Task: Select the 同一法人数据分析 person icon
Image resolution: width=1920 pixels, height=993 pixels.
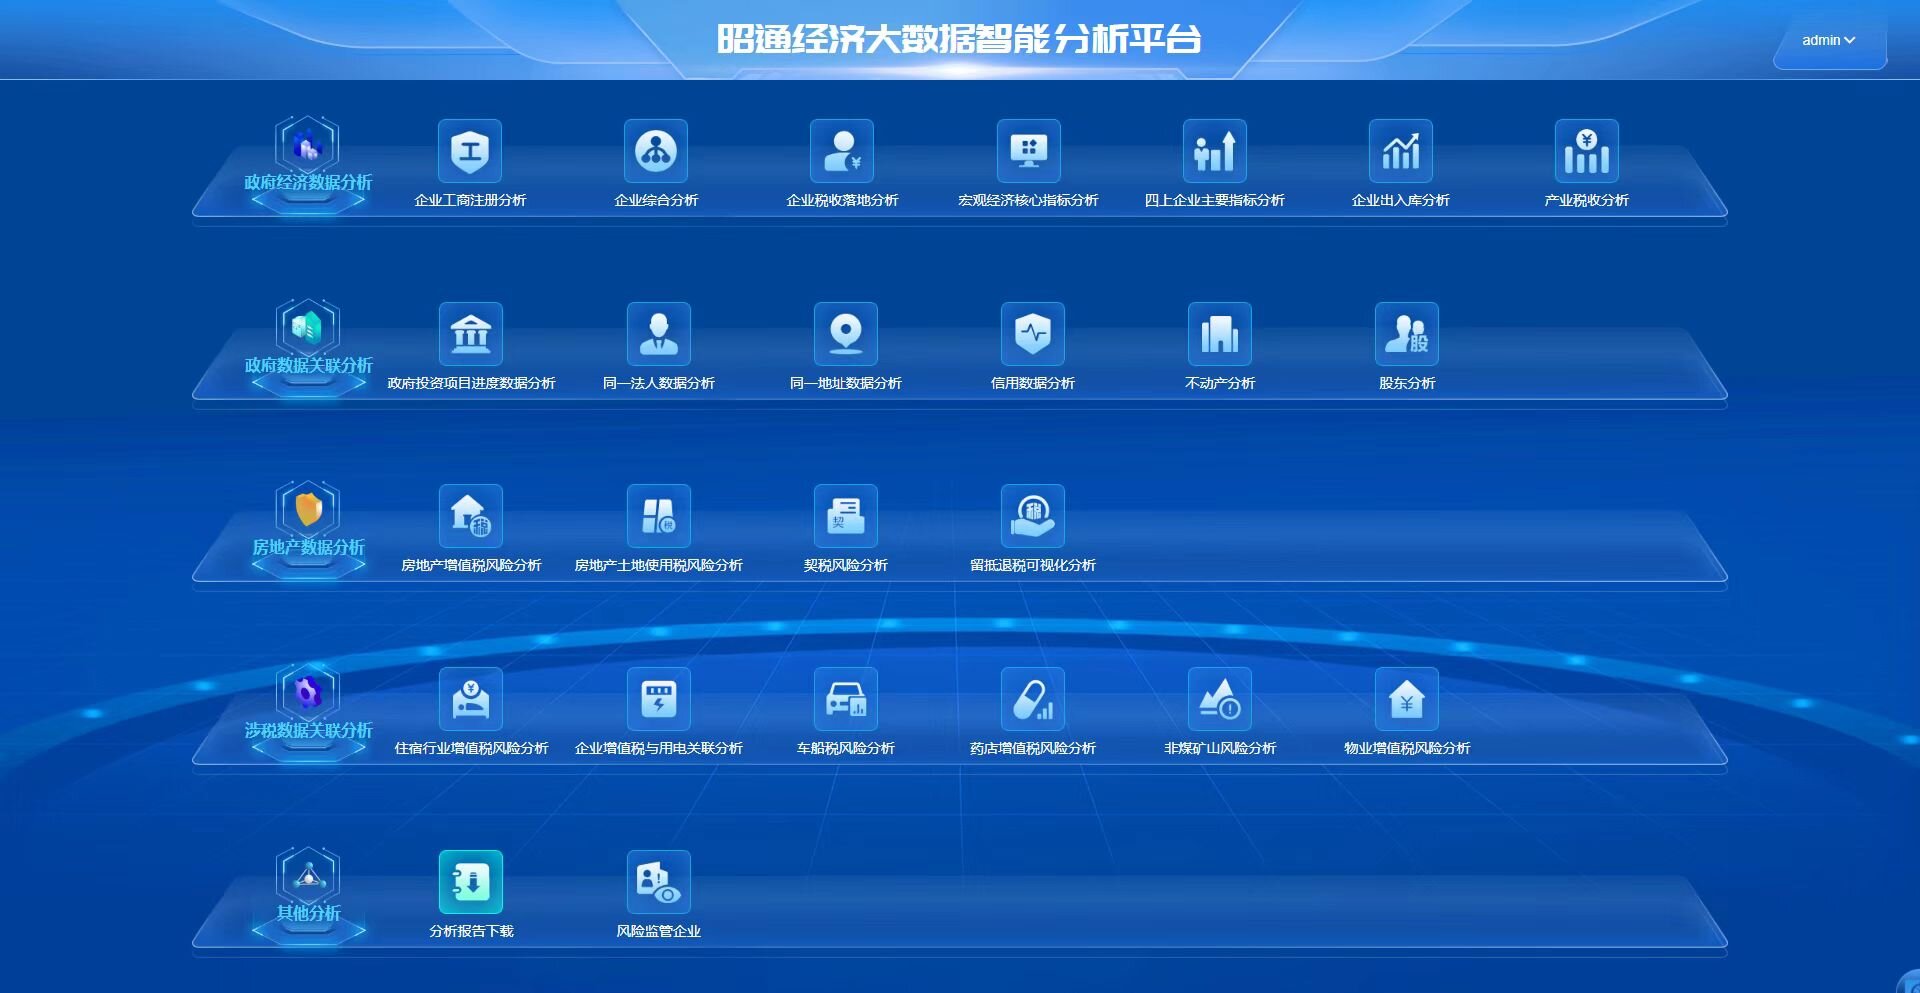Action: 658,334
